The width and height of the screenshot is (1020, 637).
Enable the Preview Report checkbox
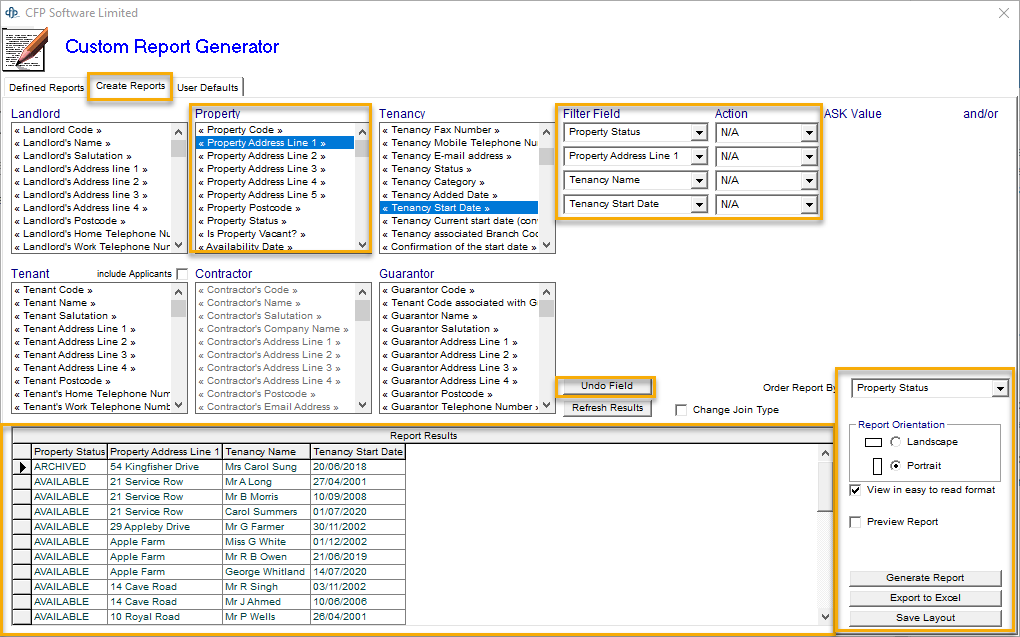(x=855, y=522)
